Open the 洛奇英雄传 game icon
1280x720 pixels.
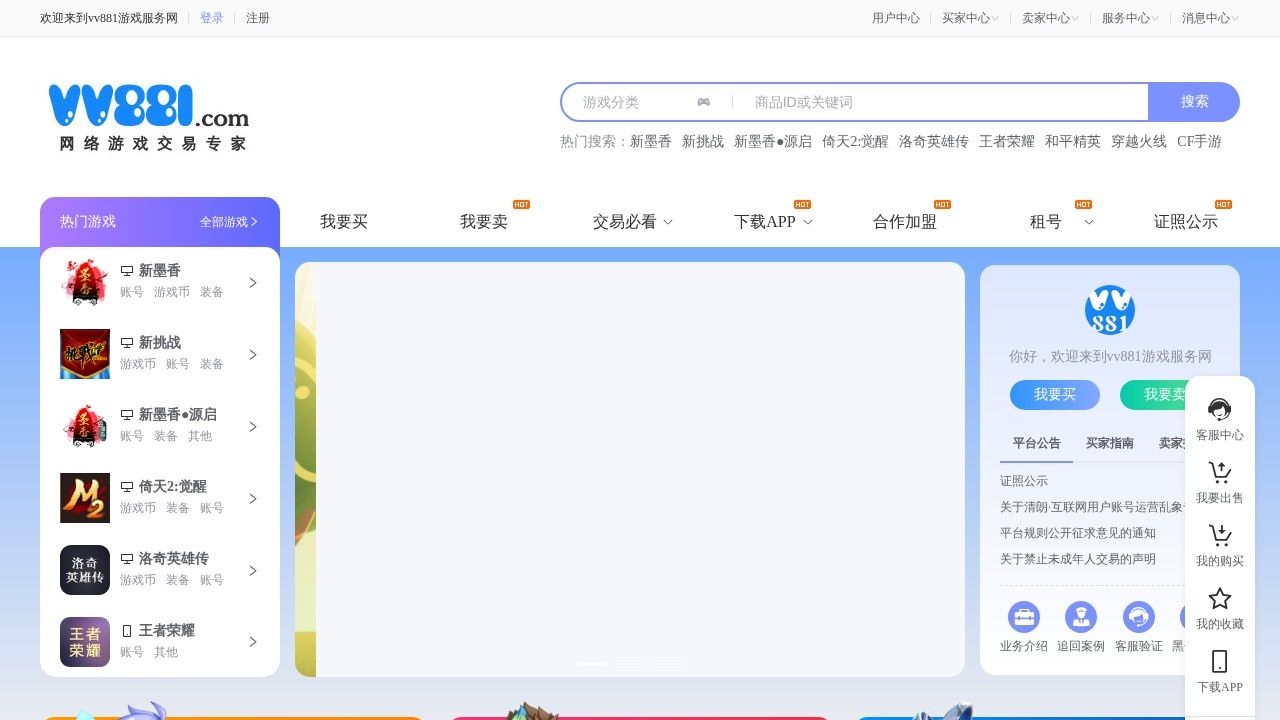tap(85, 570)
